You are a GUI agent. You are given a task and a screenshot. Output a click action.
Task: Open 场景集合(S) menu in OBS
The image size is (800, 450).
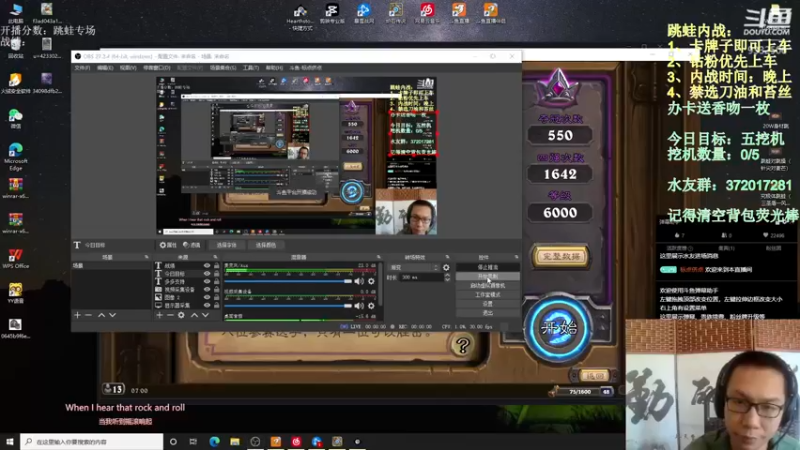pos(223,68)
